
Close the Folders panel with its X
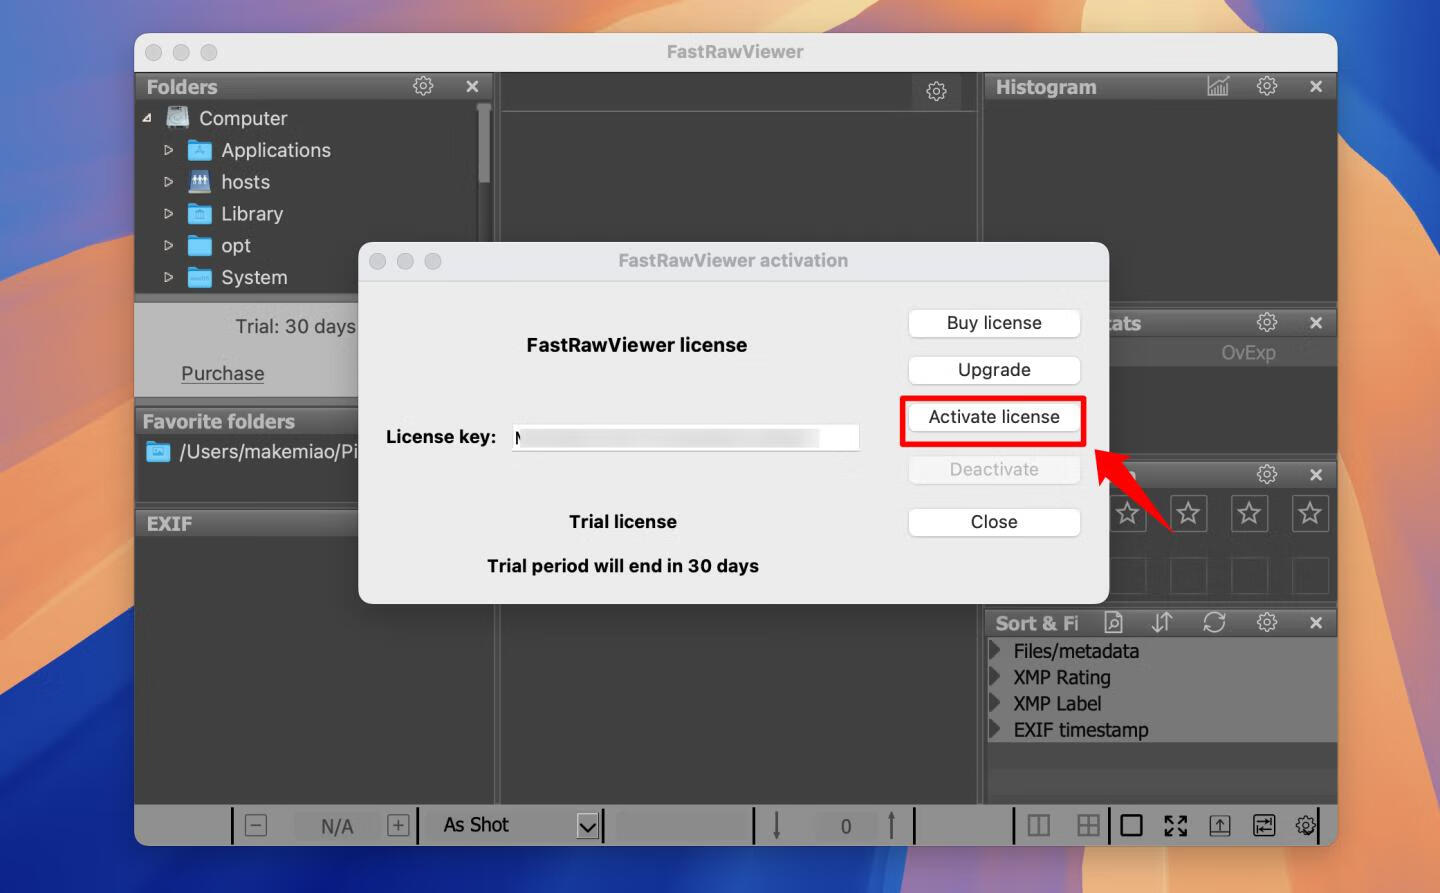(x=472, y=87)
